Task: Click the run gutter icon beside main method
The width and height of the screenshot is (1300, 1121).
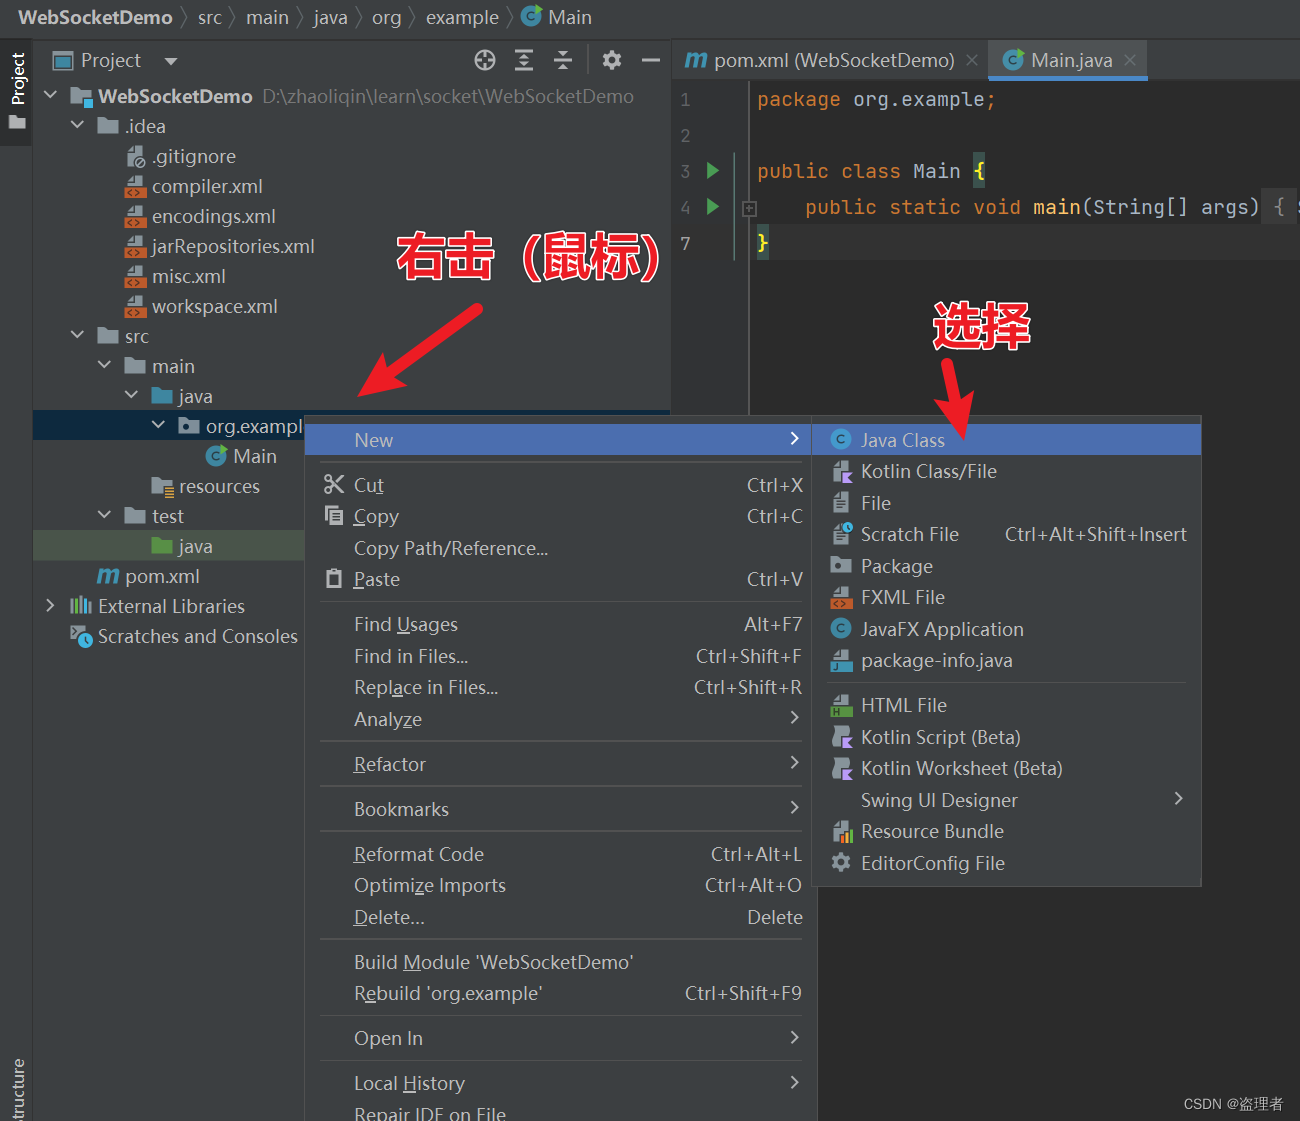Action: pyautogui.click(x=713, y=207)
